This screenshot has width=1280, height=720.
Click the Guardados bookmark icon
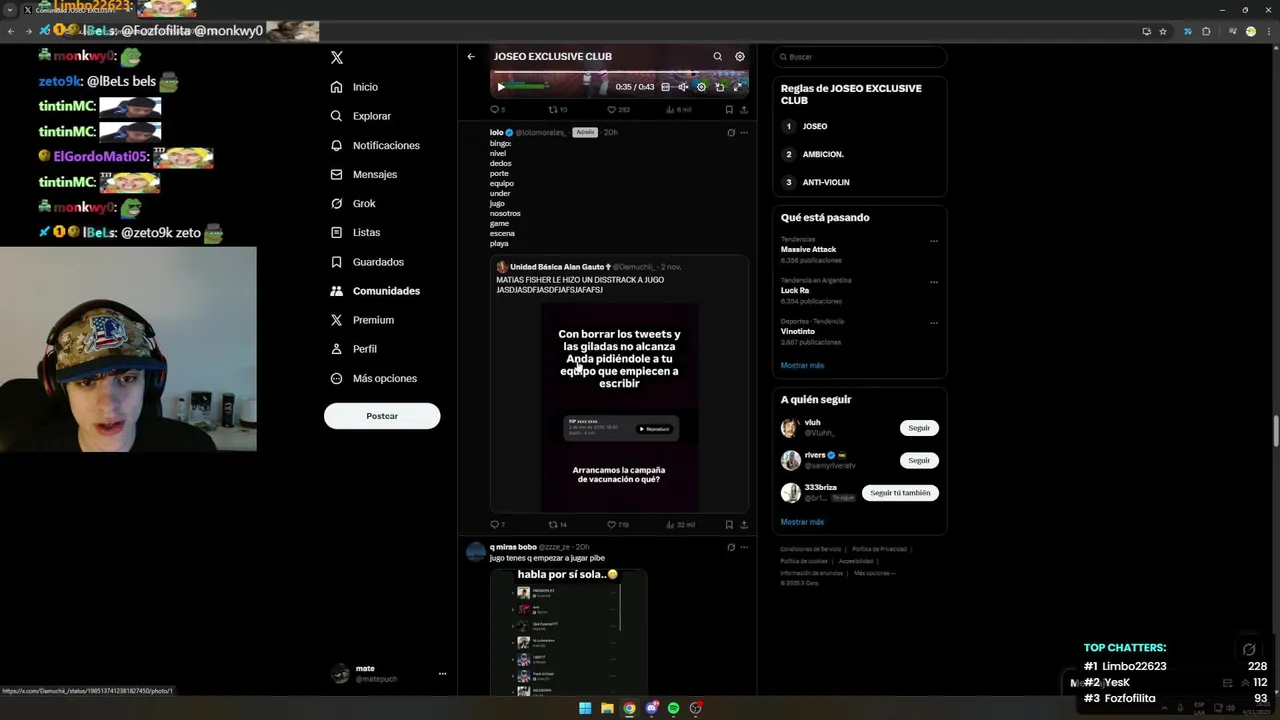point(336,262)
